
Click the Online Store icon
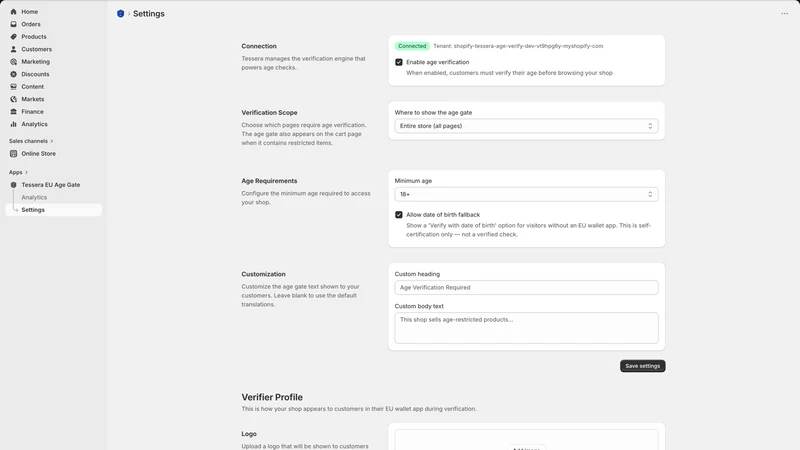tap(13, 154)
